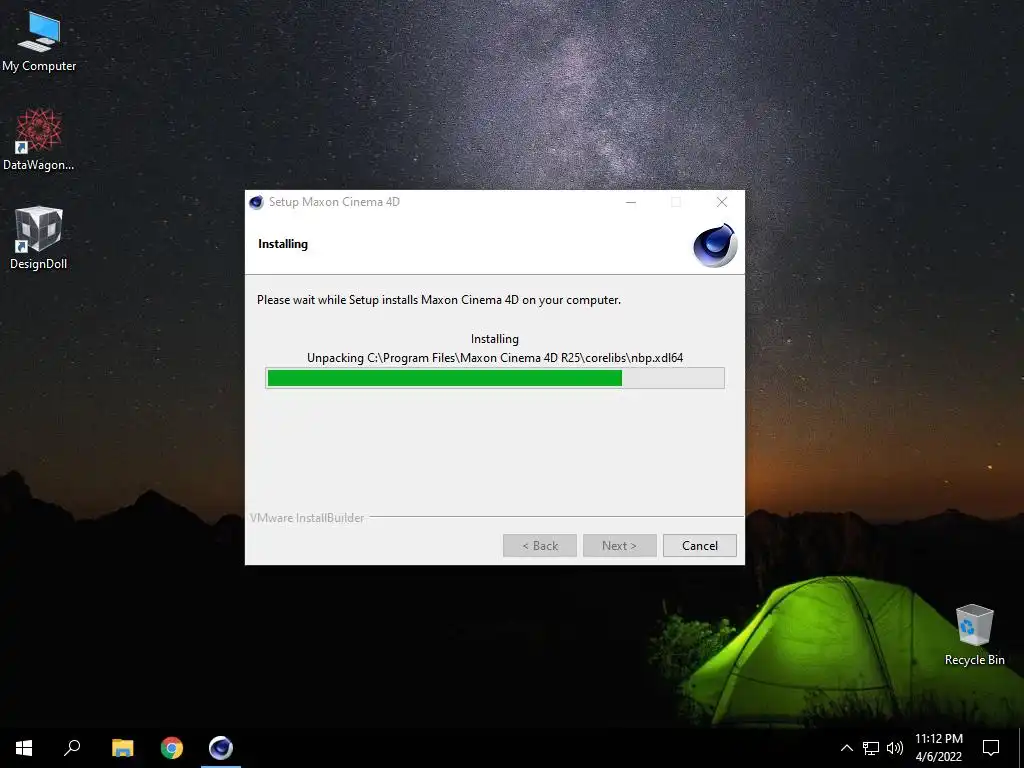
Task: Minimize the Setup Maxon Cinema 4D window
Action: coord(631,202)
